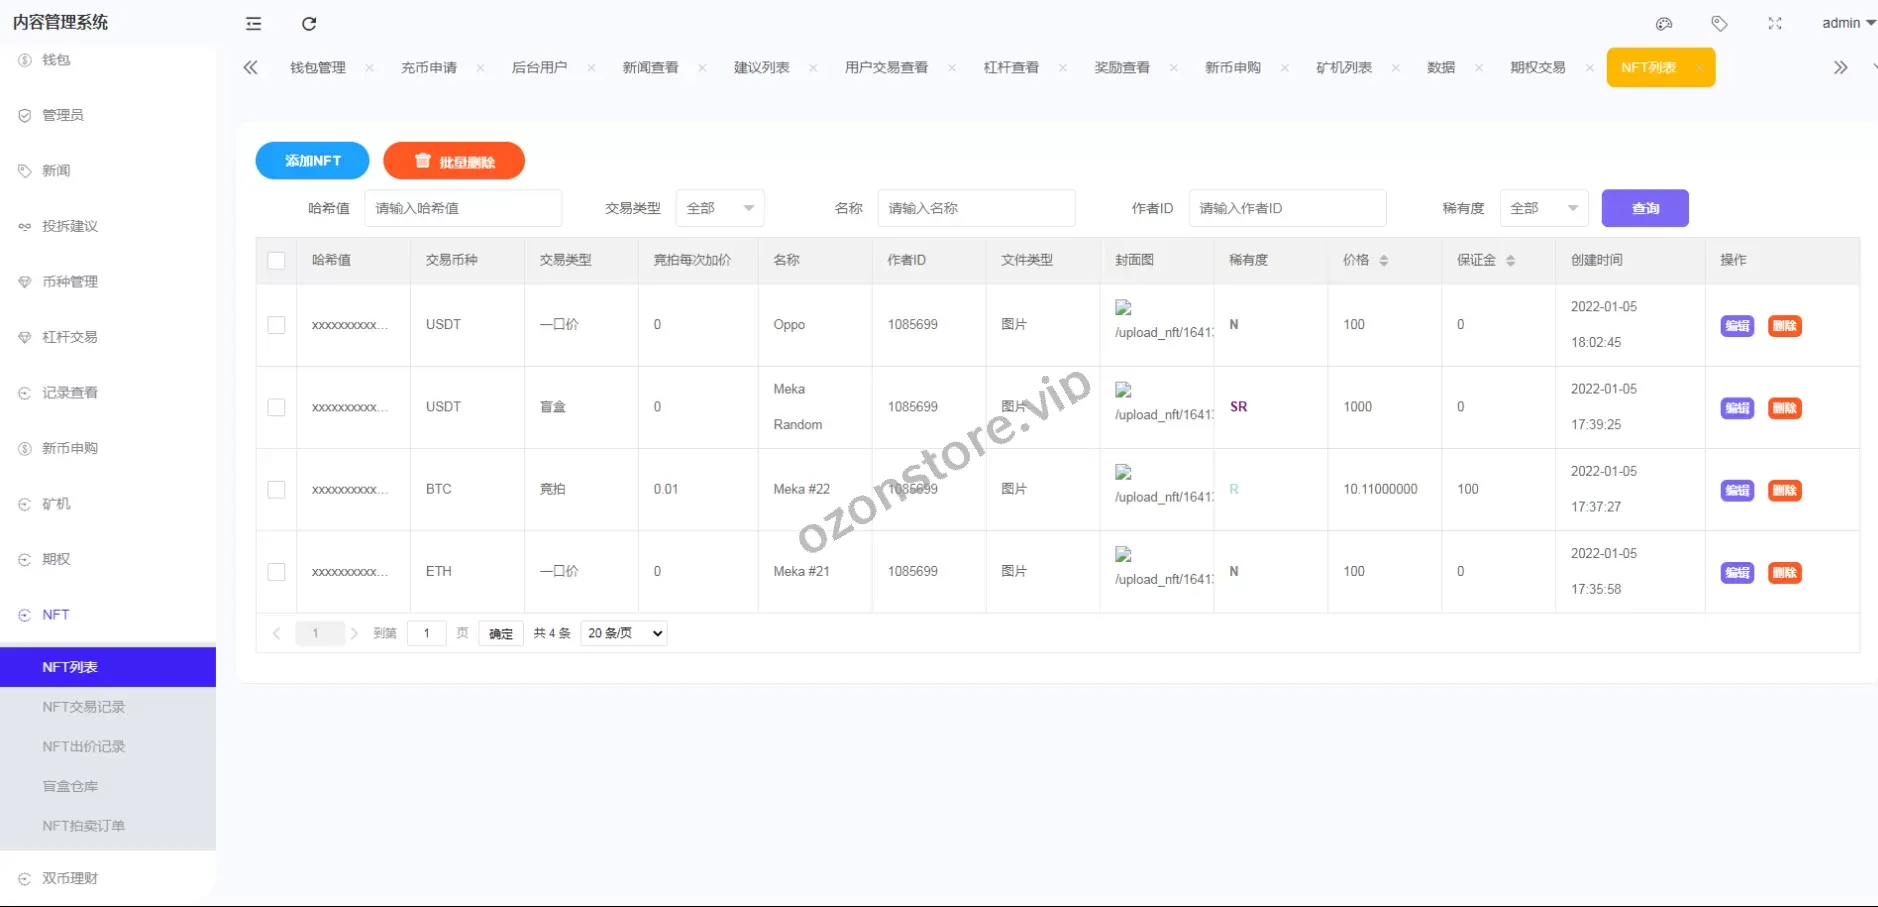The height and width of the screenshot is (907, 1878).
Task: Select the Oppo row checkbox
Action: click(x=277, y=325)
